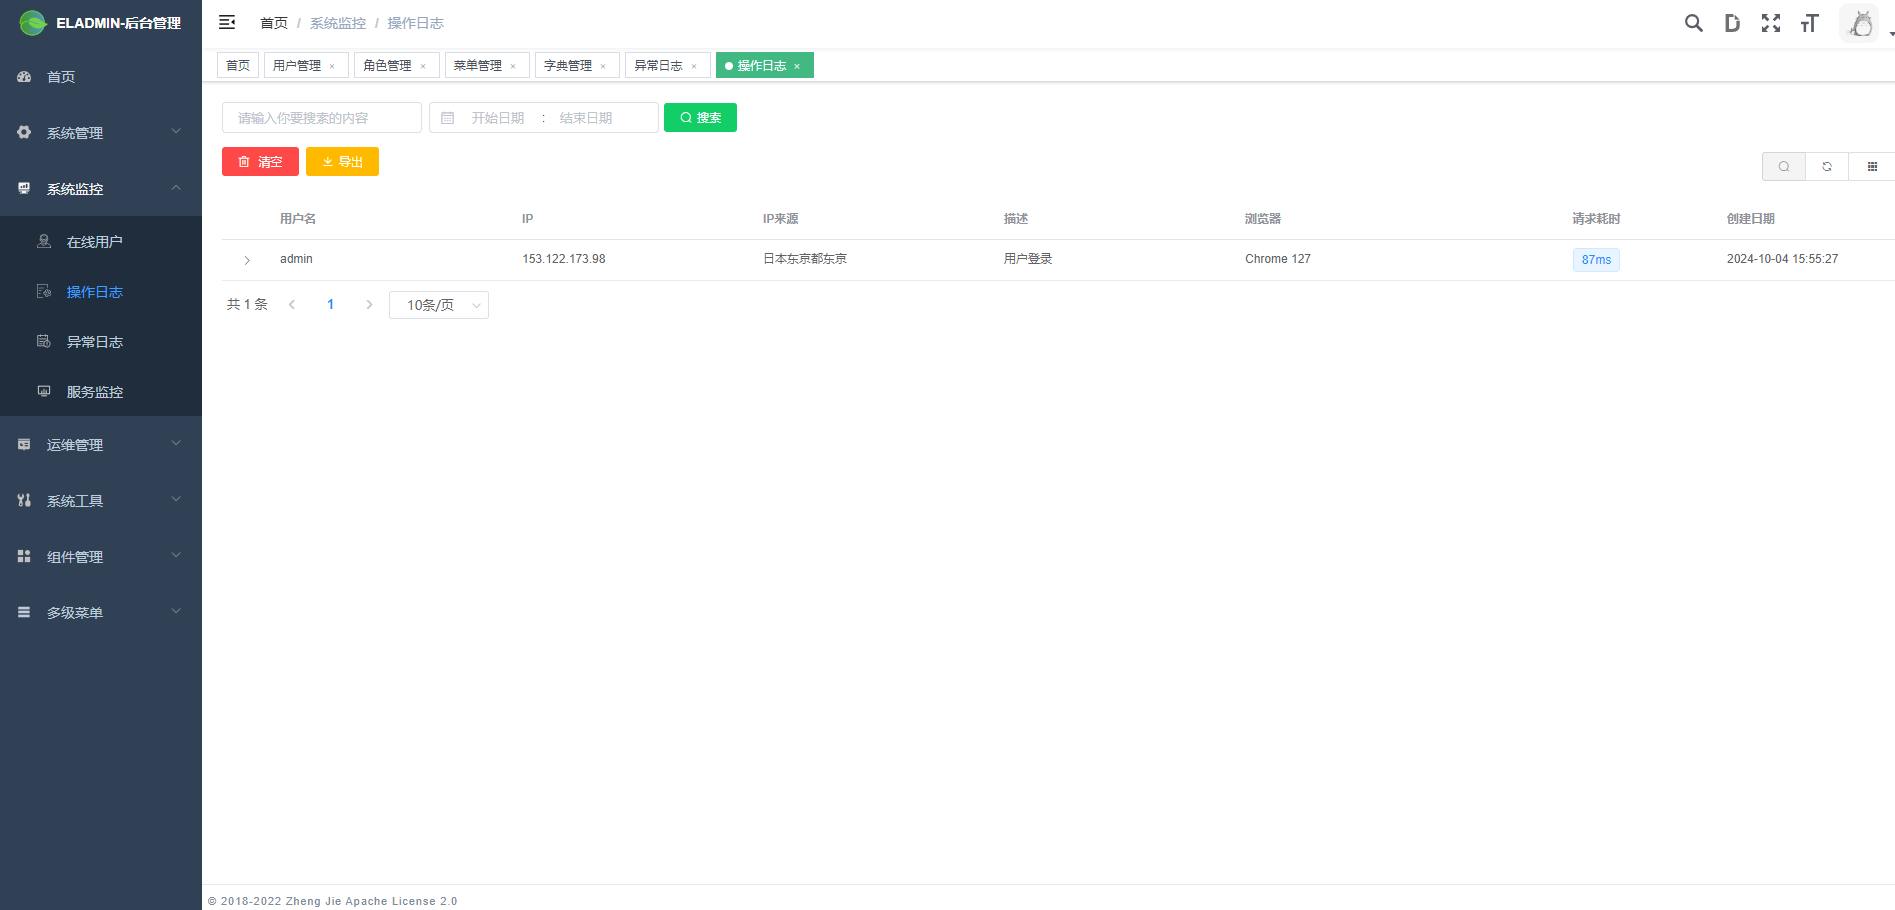Click the 请求耗时 column header
This screenshot has height=910, width=1895.
(x=1596, y=219)
